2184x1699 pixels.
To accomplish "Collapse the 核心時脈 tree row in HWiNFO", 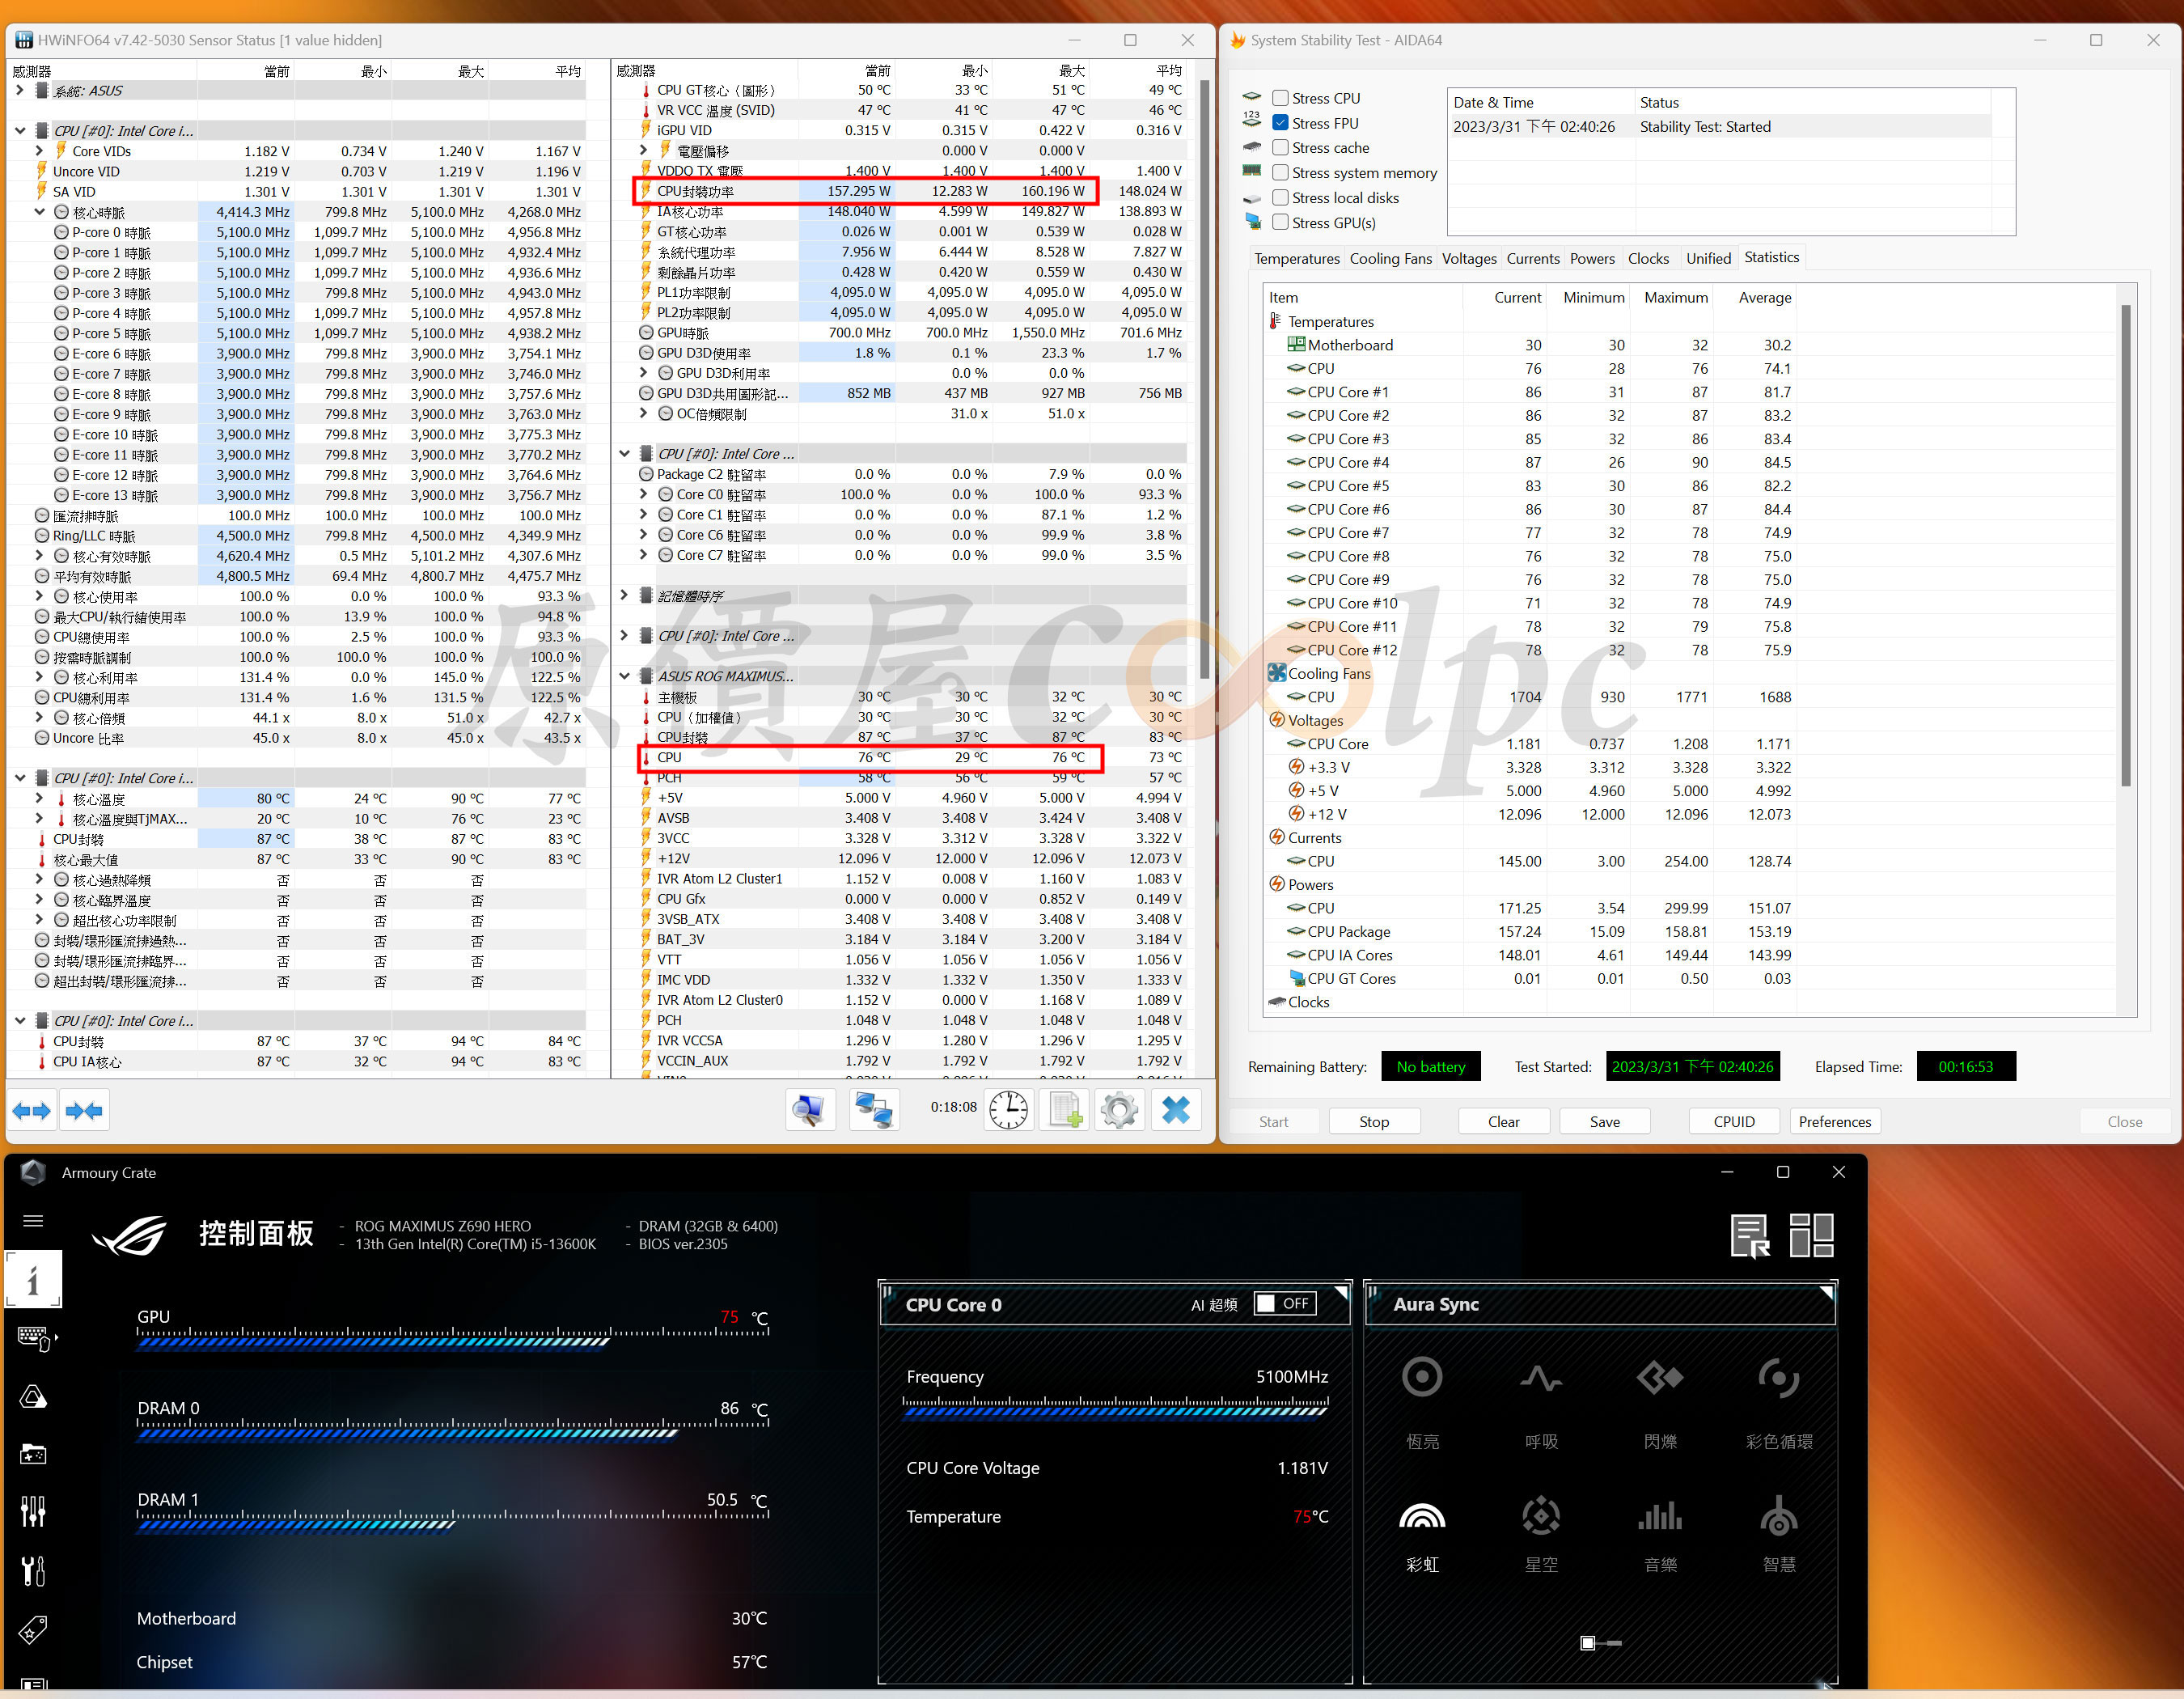I will coord(40,212).
